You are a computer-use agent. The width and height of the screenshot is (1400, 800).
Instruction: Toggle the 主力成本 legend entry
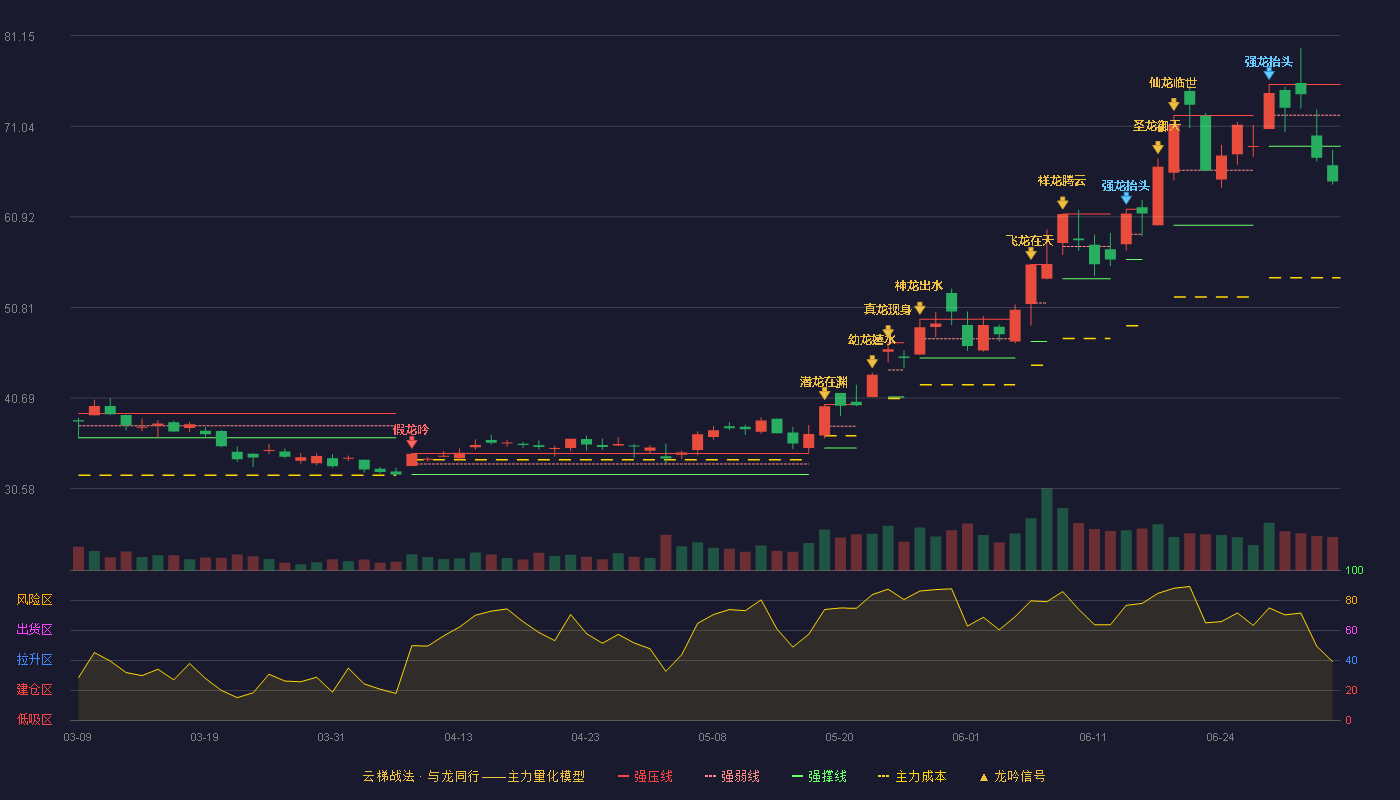(911, 776)
